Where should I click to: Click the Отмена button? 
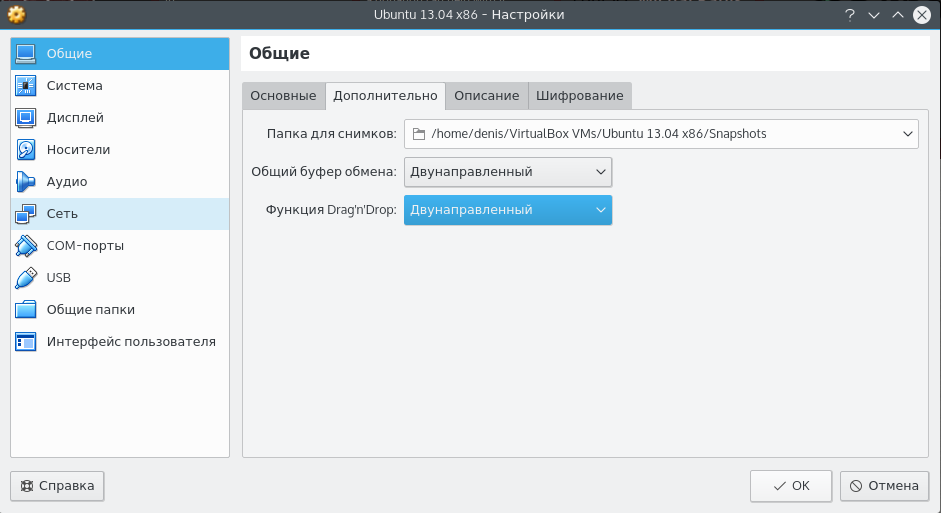(x=884, y=486)
